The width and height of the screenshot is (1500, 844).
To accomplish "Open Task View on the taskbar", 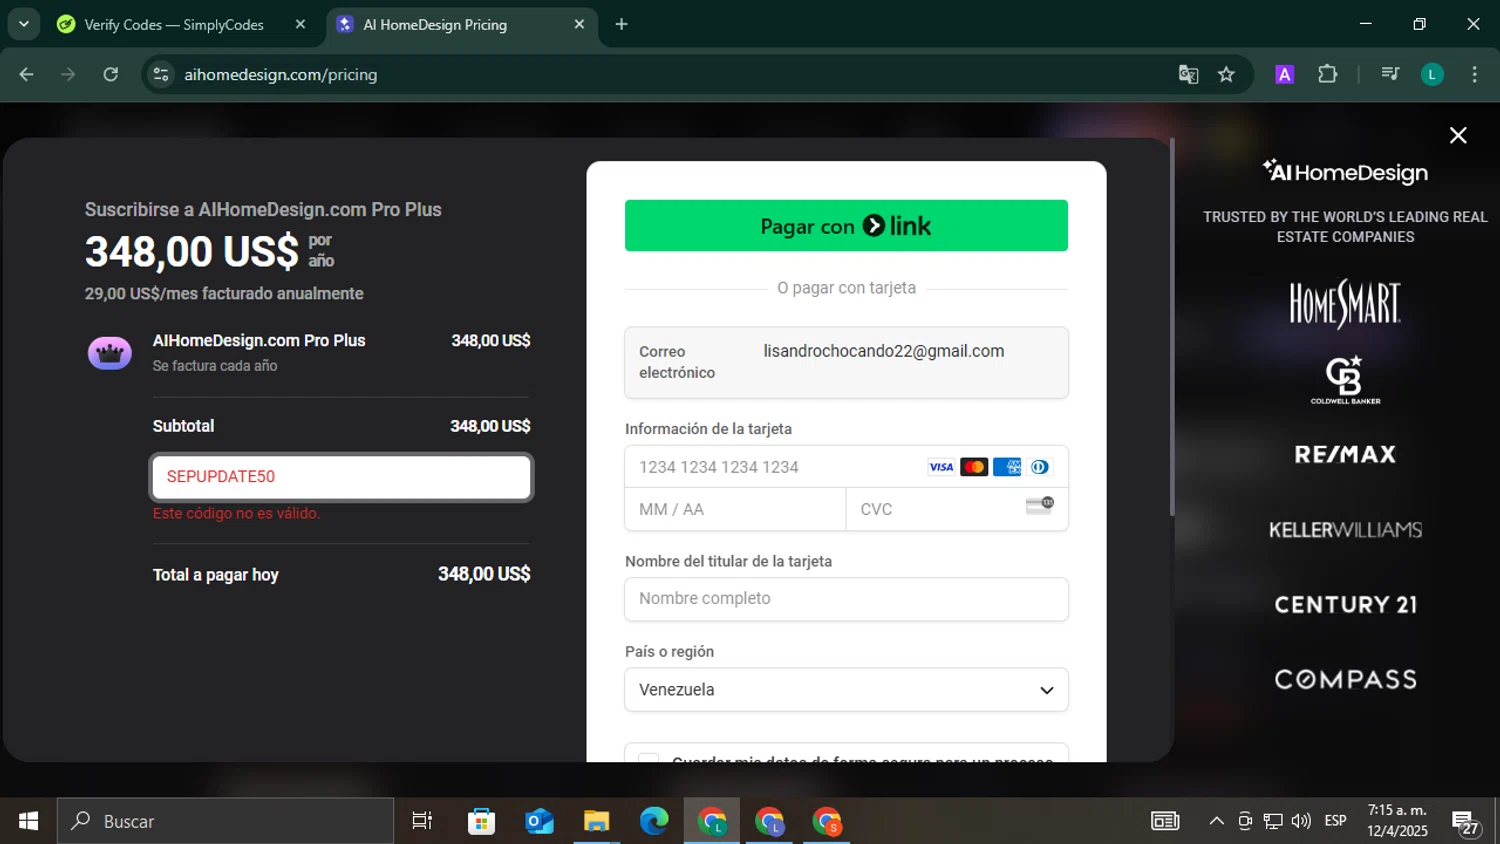I will 422,821.
